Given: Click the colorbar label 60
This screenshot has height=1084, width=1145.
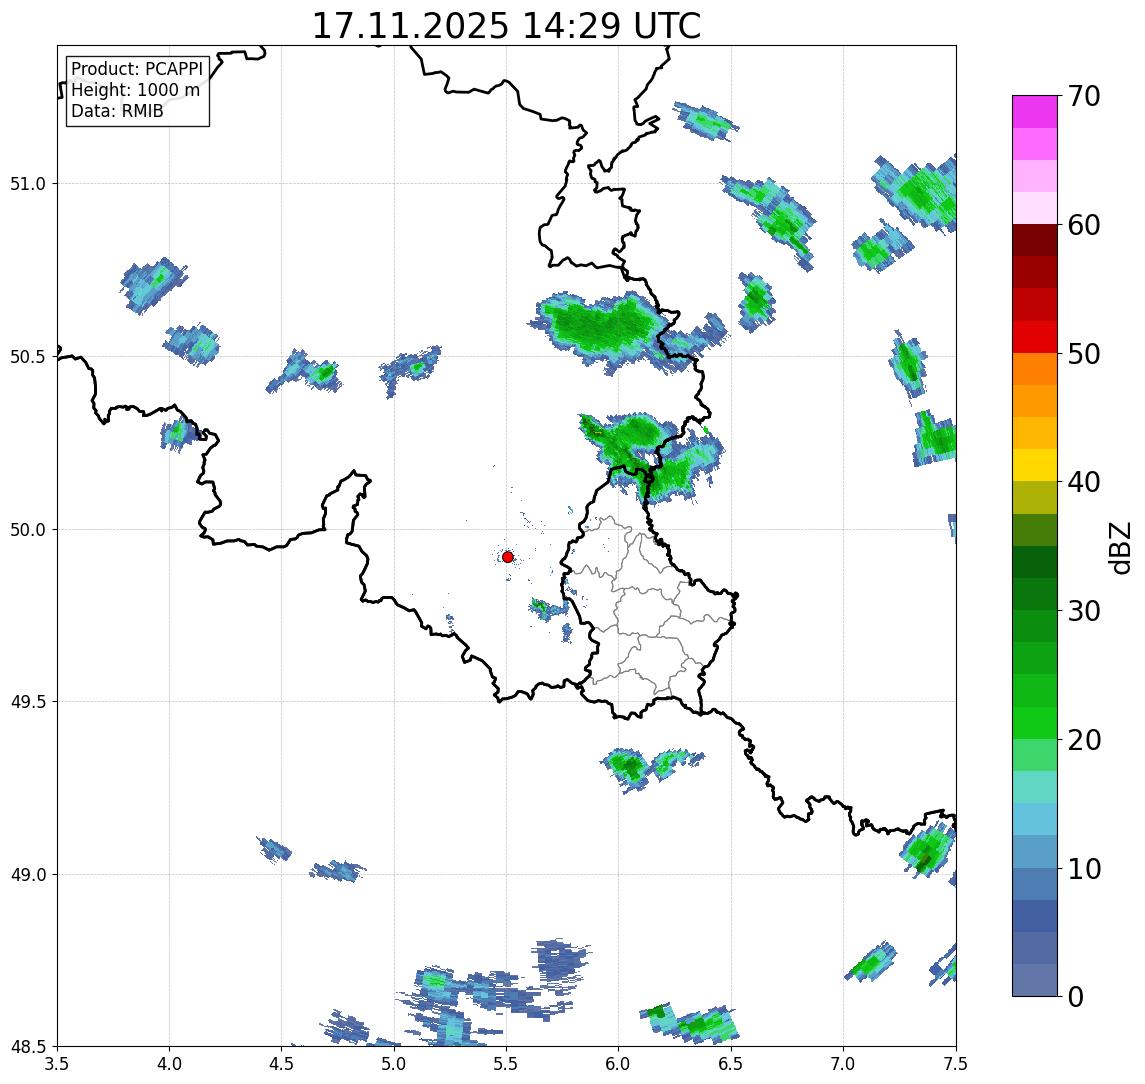Looking at the screenshot, I should point(1083,225).
